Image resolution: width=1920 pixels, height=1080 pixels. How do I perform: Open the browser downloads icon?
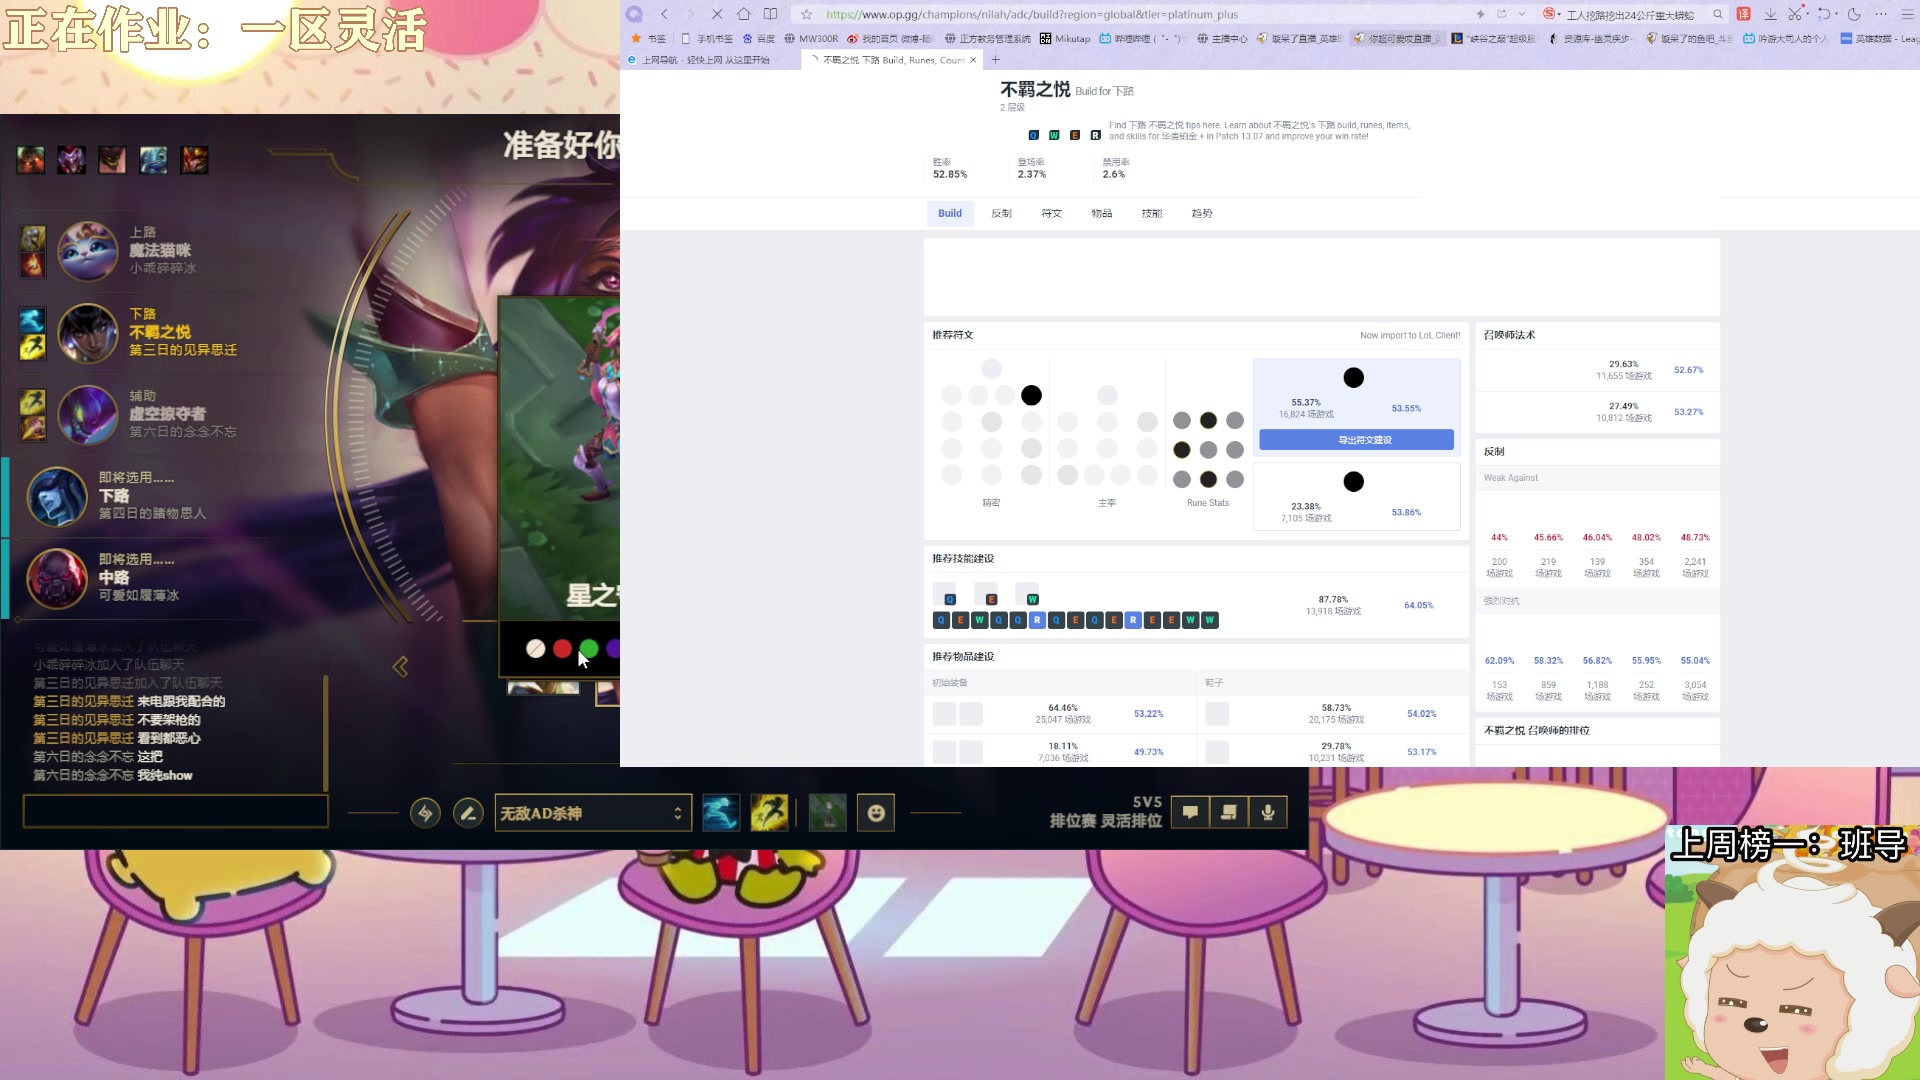click(1770, 14)
